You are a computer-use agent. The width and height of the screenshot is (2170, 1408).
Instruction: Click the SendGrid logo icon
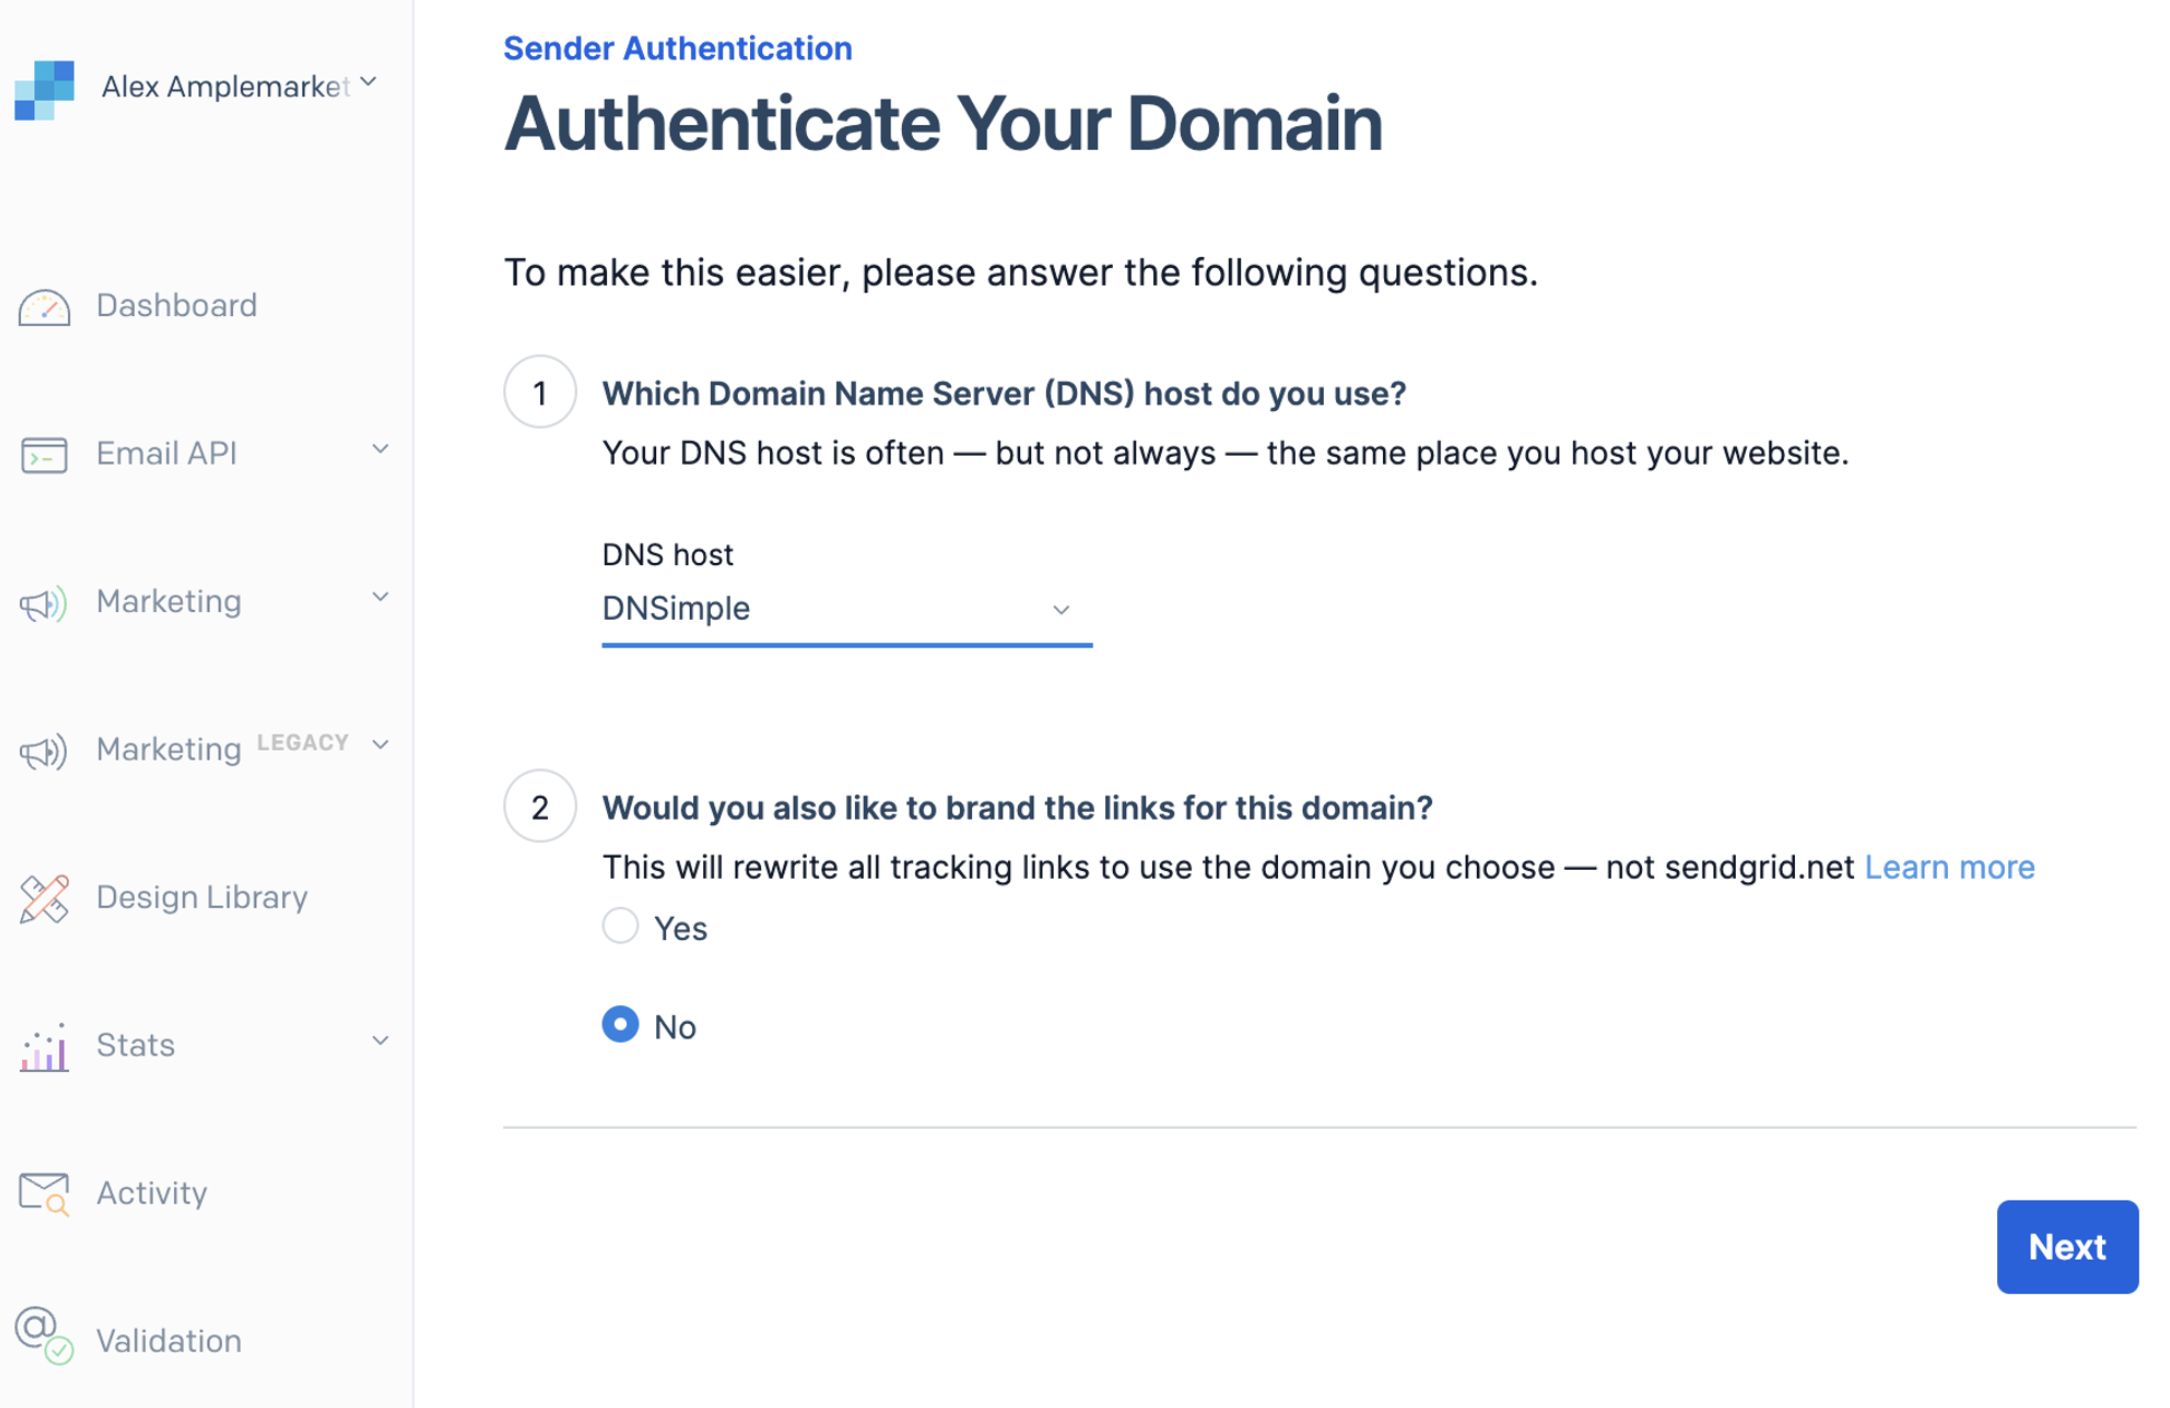tap(44, 89)
